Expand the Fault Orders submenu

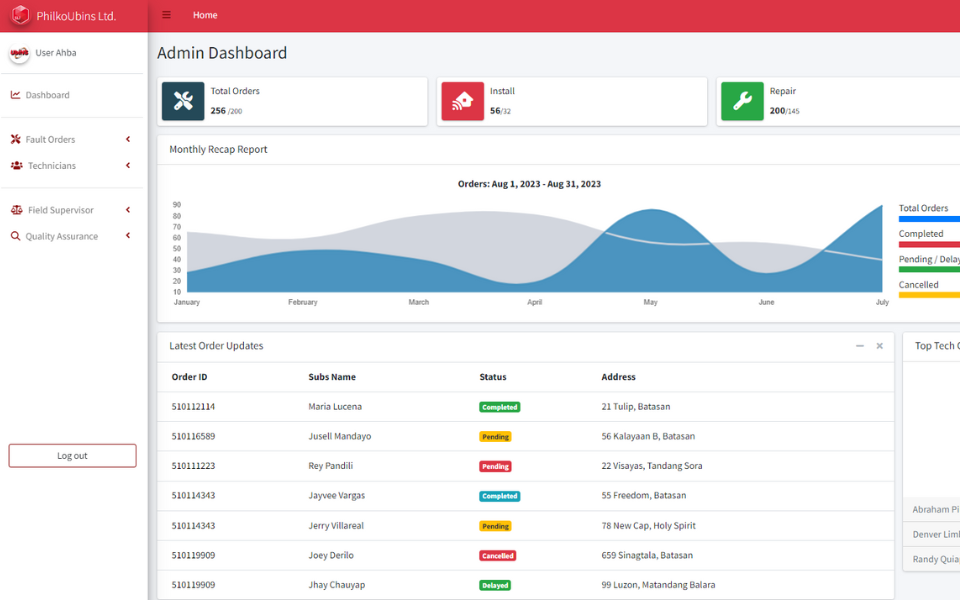pyautogui.click(x=128, y=139)
